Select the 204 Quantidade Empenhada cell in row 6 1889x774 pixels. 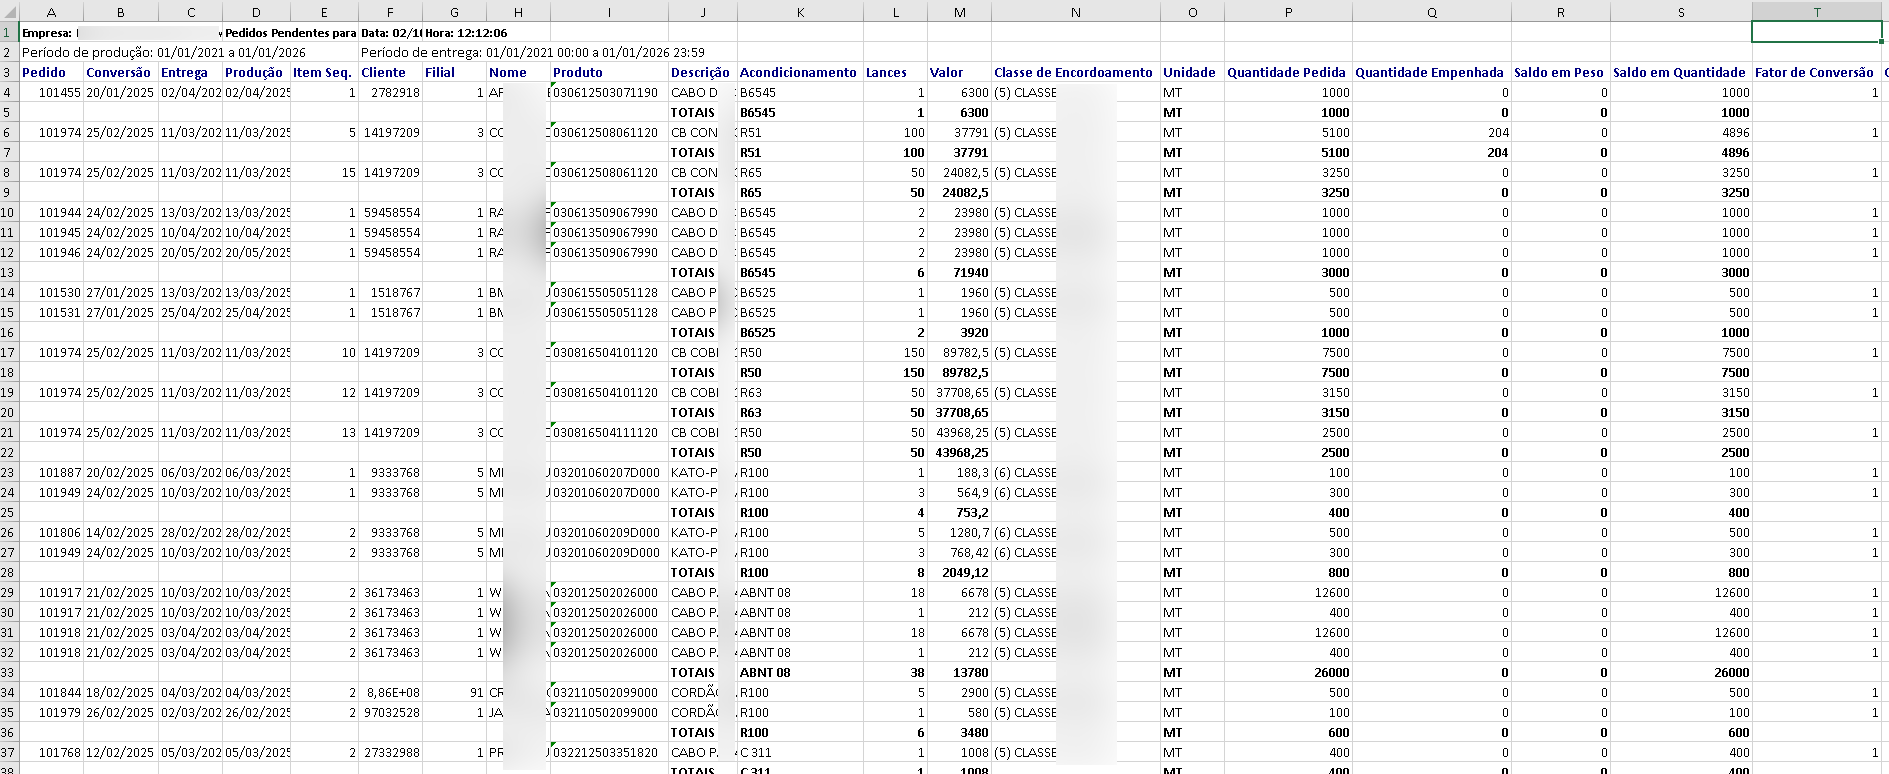(1431, 132)
